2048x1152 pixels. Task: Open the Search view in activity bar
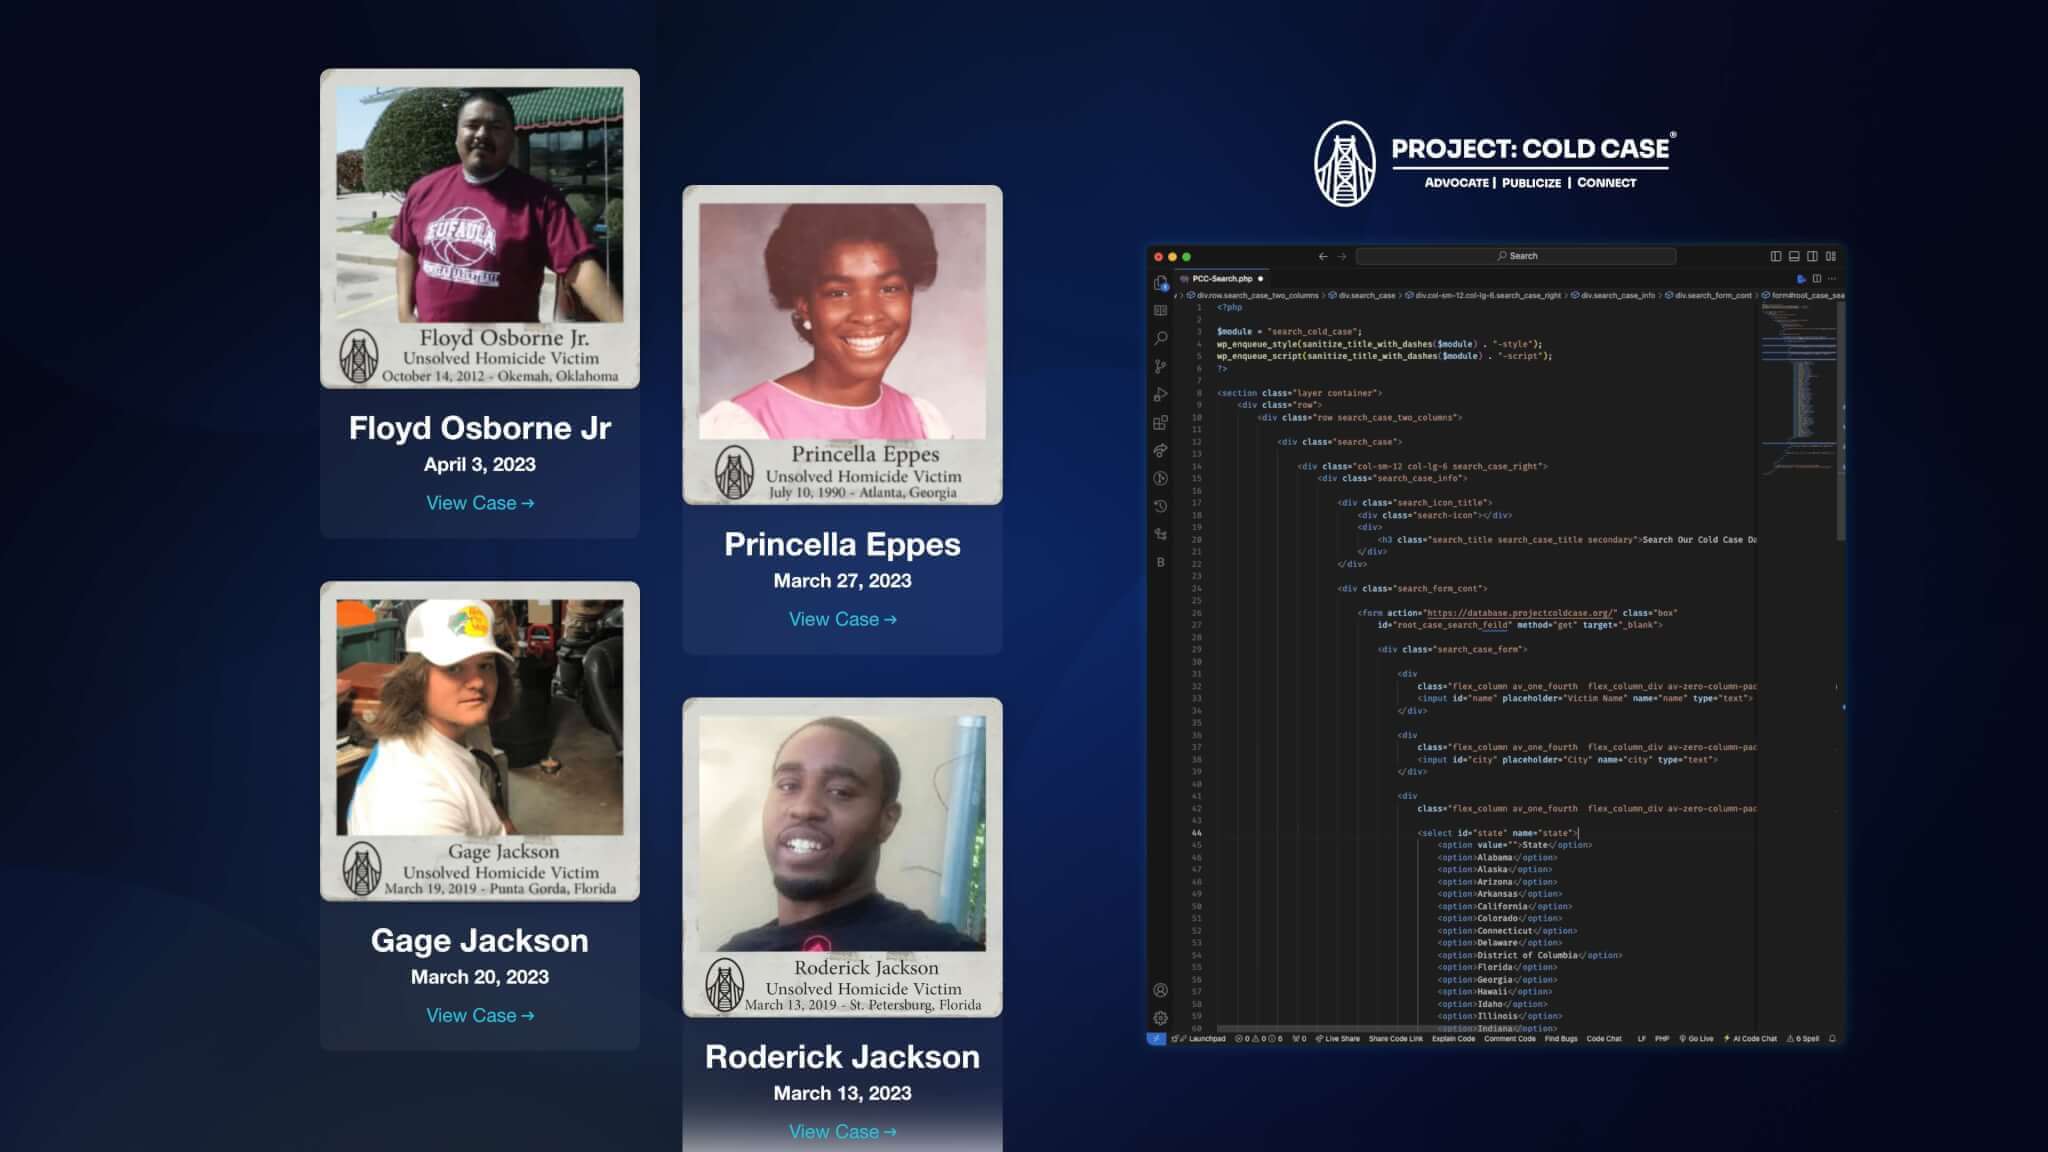[x=1160, y=338]
